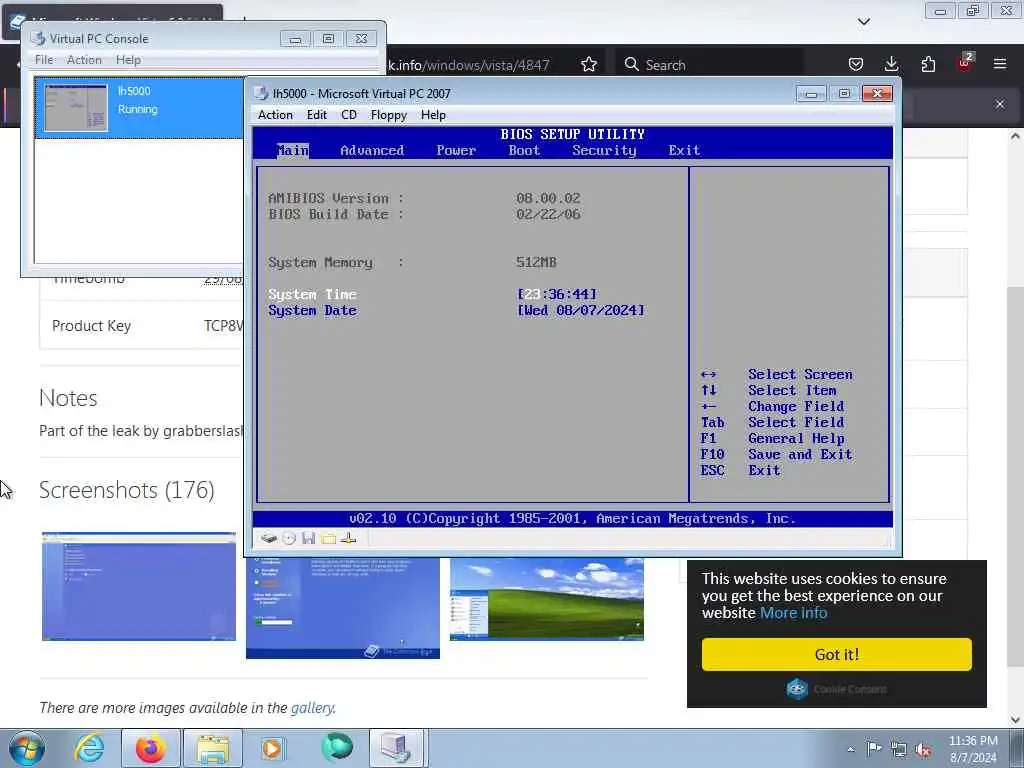
Task: Open Firefox Pocket save icon
Action: point(856,65)
